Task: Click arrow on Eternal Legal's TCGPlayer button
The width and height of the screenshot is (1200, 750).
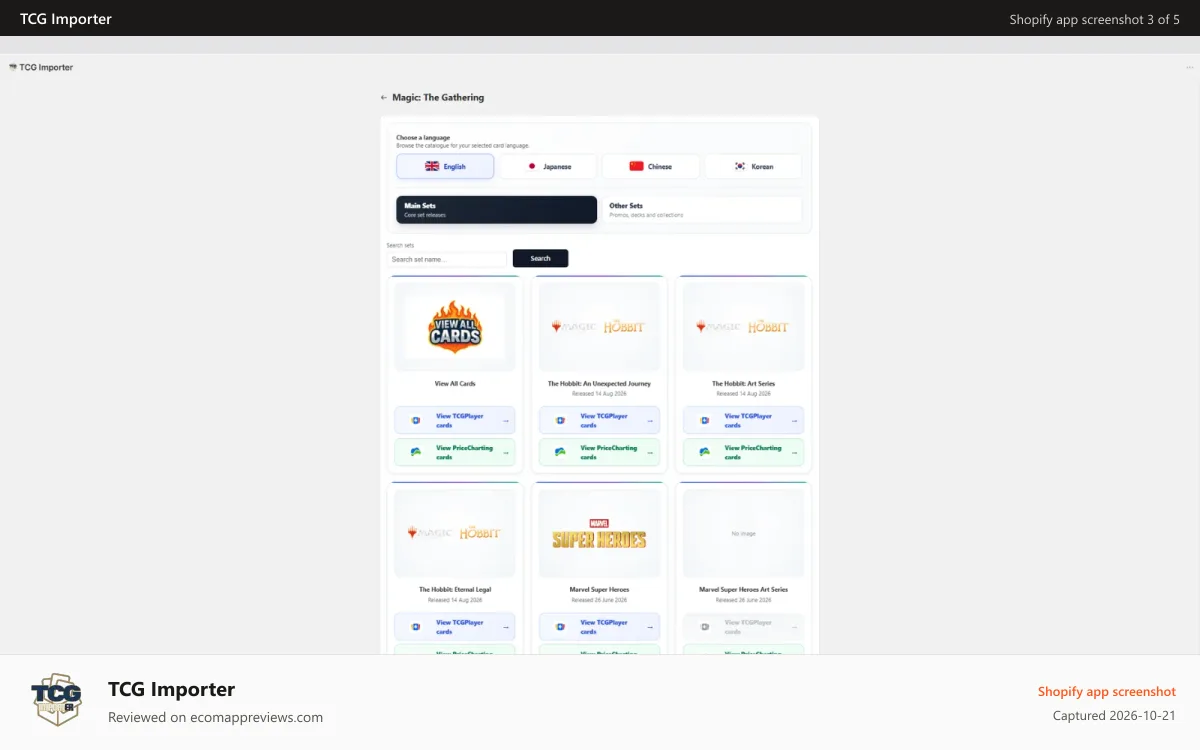Action: [x=506, y=627]
